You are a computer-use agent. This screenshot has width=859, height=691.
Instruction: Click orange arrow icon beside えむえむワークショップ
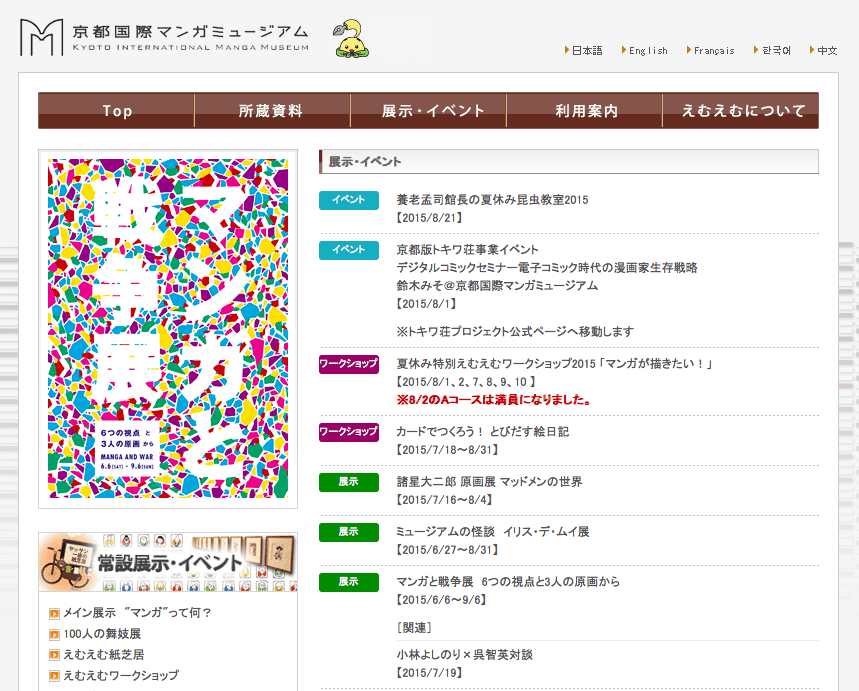(54, 676)
